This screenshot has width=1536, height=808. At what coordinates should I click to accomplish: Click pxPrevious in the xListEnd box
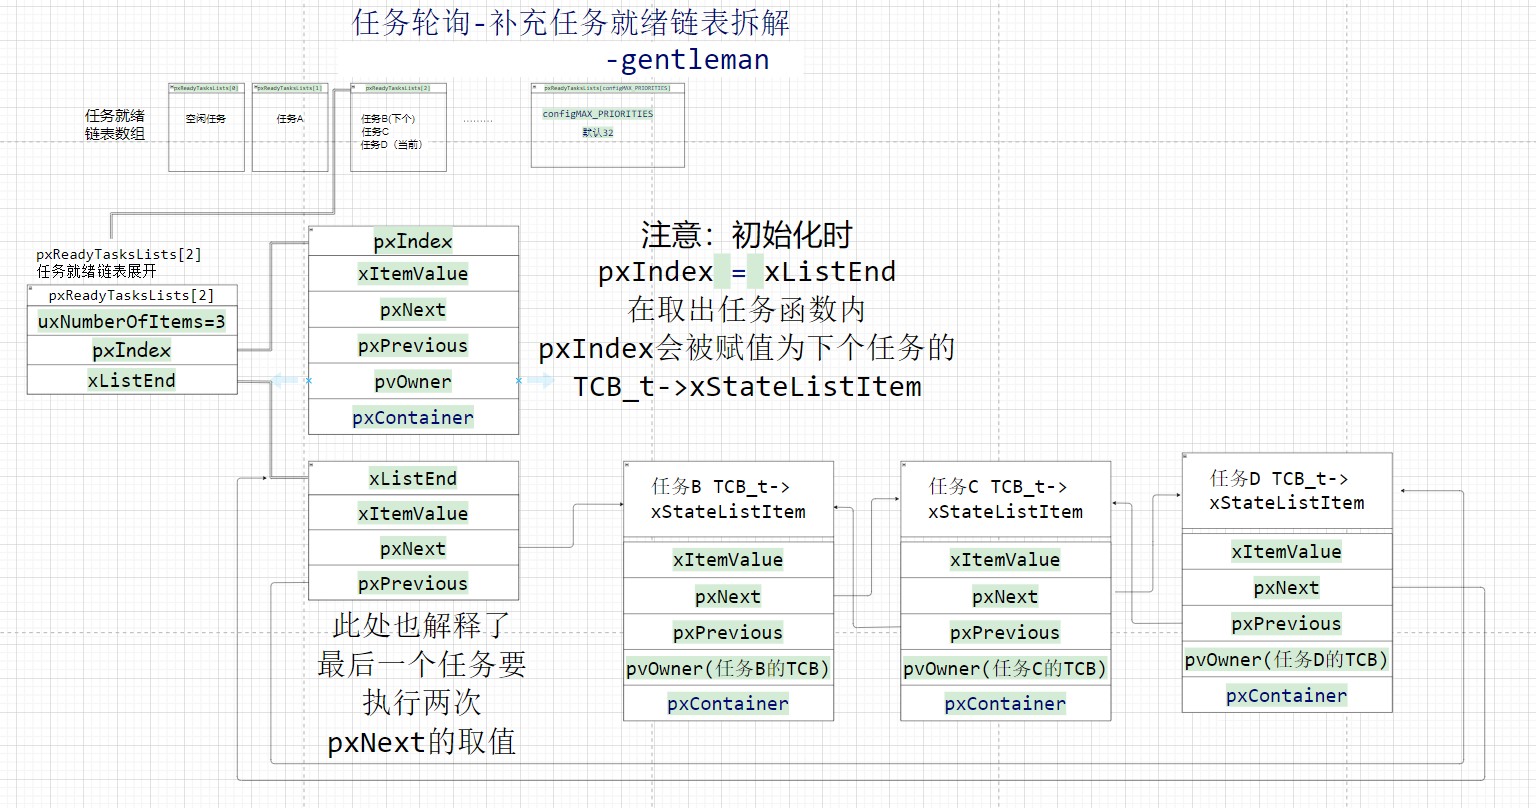pos(413,583)
